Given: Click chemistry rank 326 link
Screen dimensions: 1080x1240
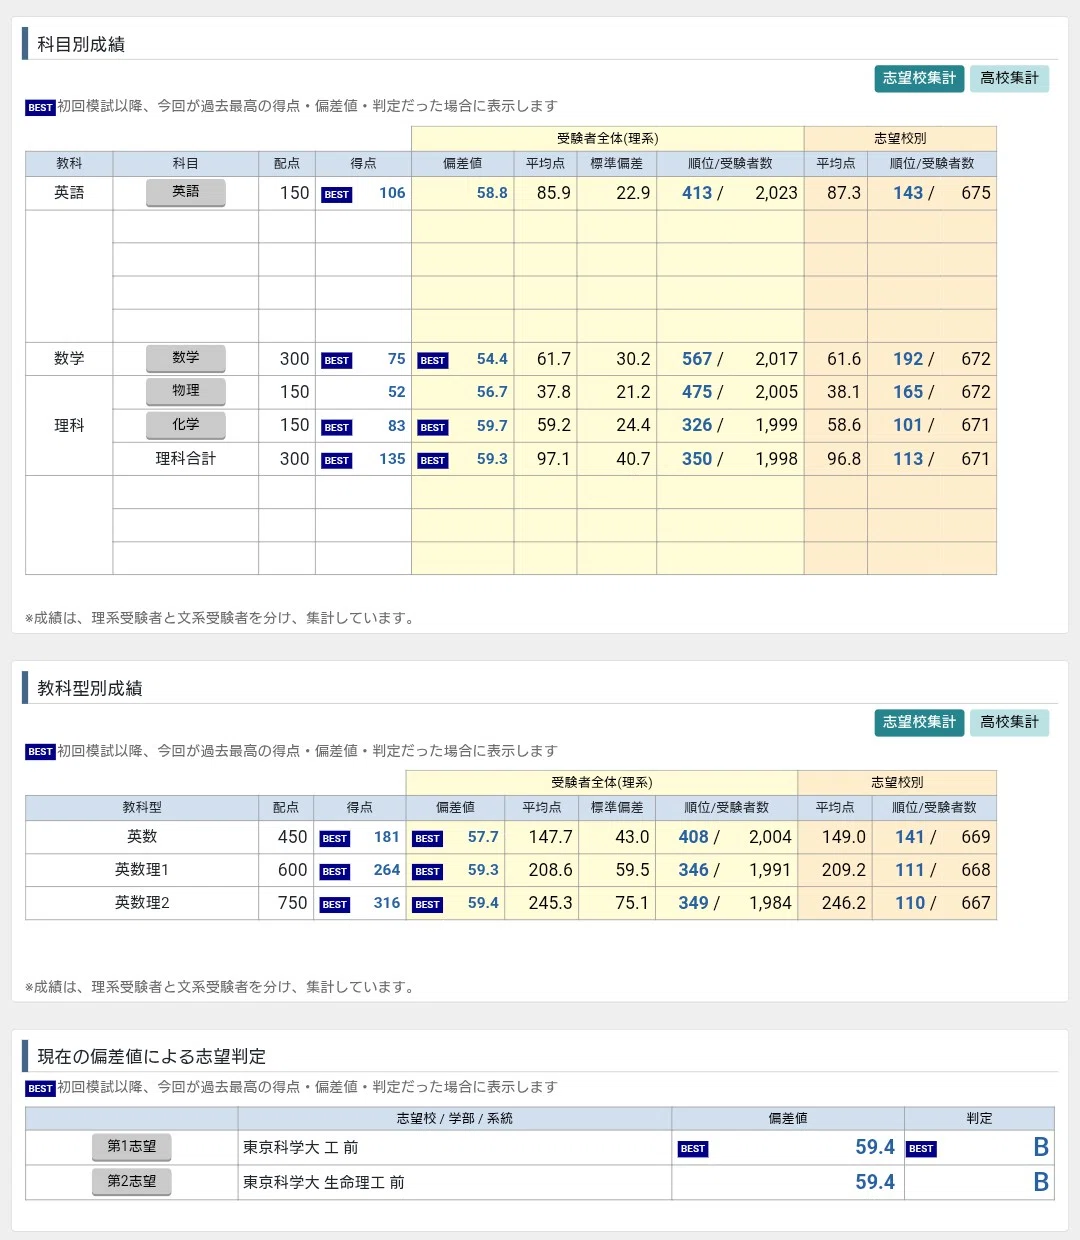Looking at the screenshot, I should (697, 425).
